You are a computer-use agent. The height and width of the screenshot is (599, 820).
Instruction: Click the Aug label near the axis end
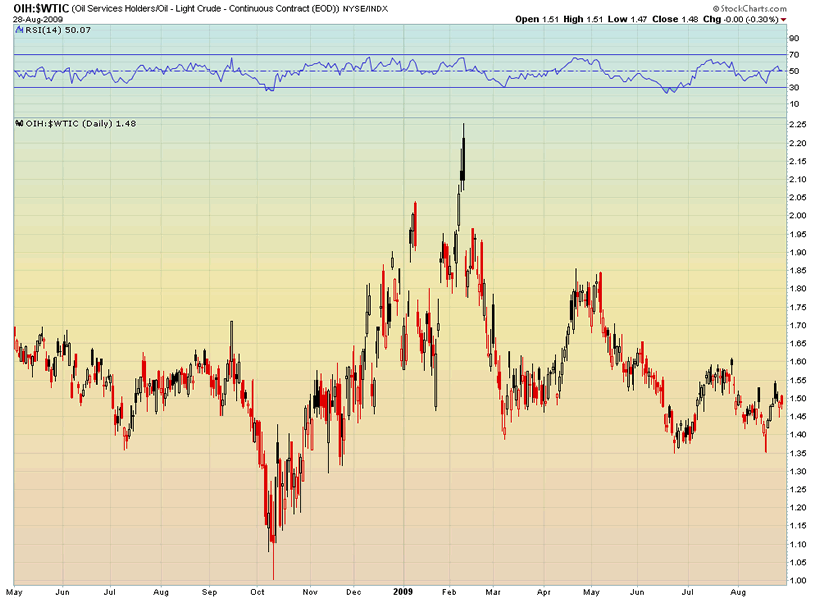pyautogui.click(x=738, y=591)
